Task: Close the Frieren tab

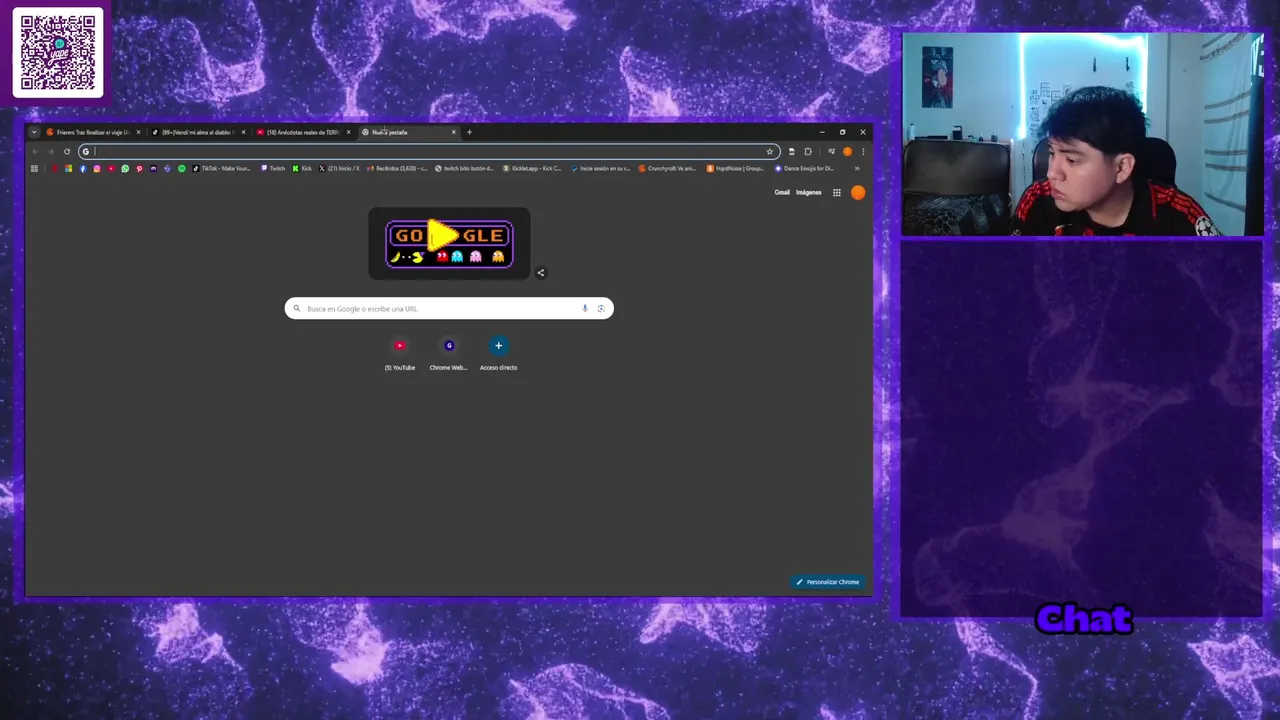Action: (x=138, y=132)
